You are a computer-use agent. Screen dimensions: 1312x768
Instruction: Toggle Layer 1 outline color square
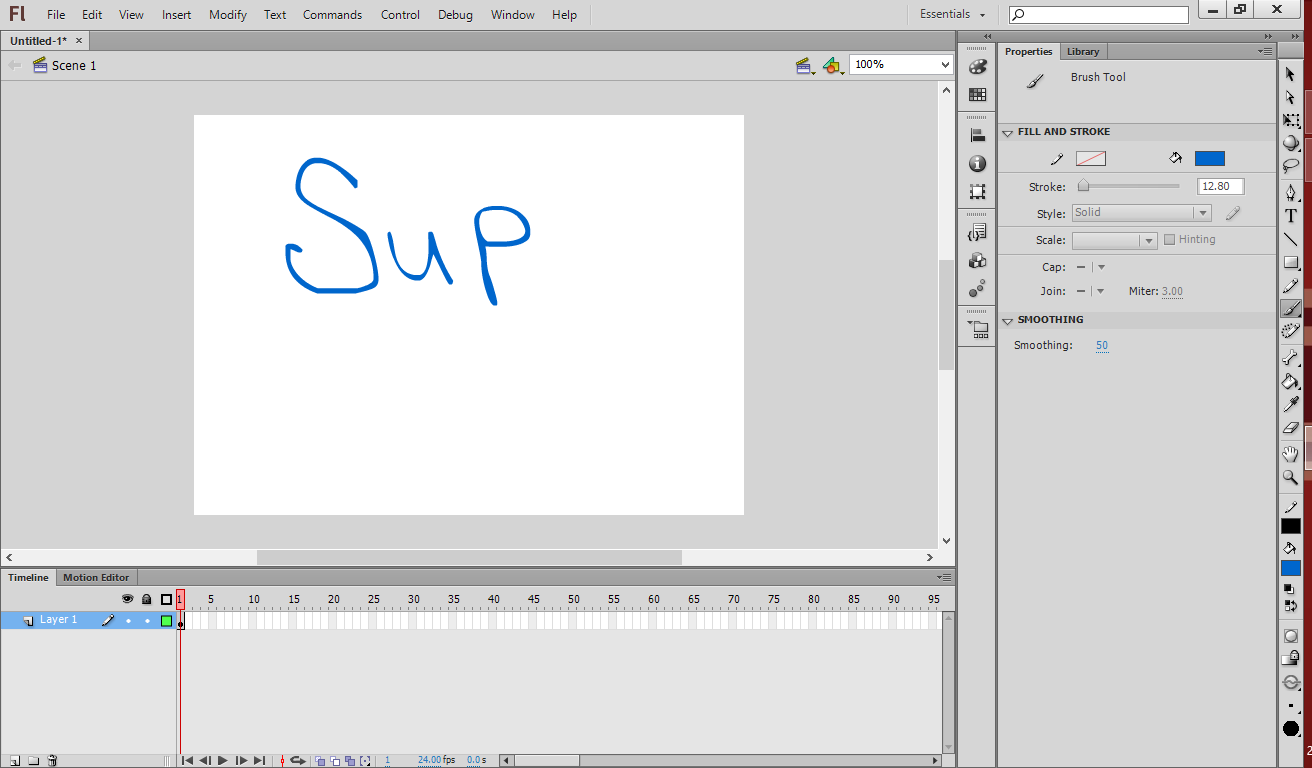click(166, 621)
